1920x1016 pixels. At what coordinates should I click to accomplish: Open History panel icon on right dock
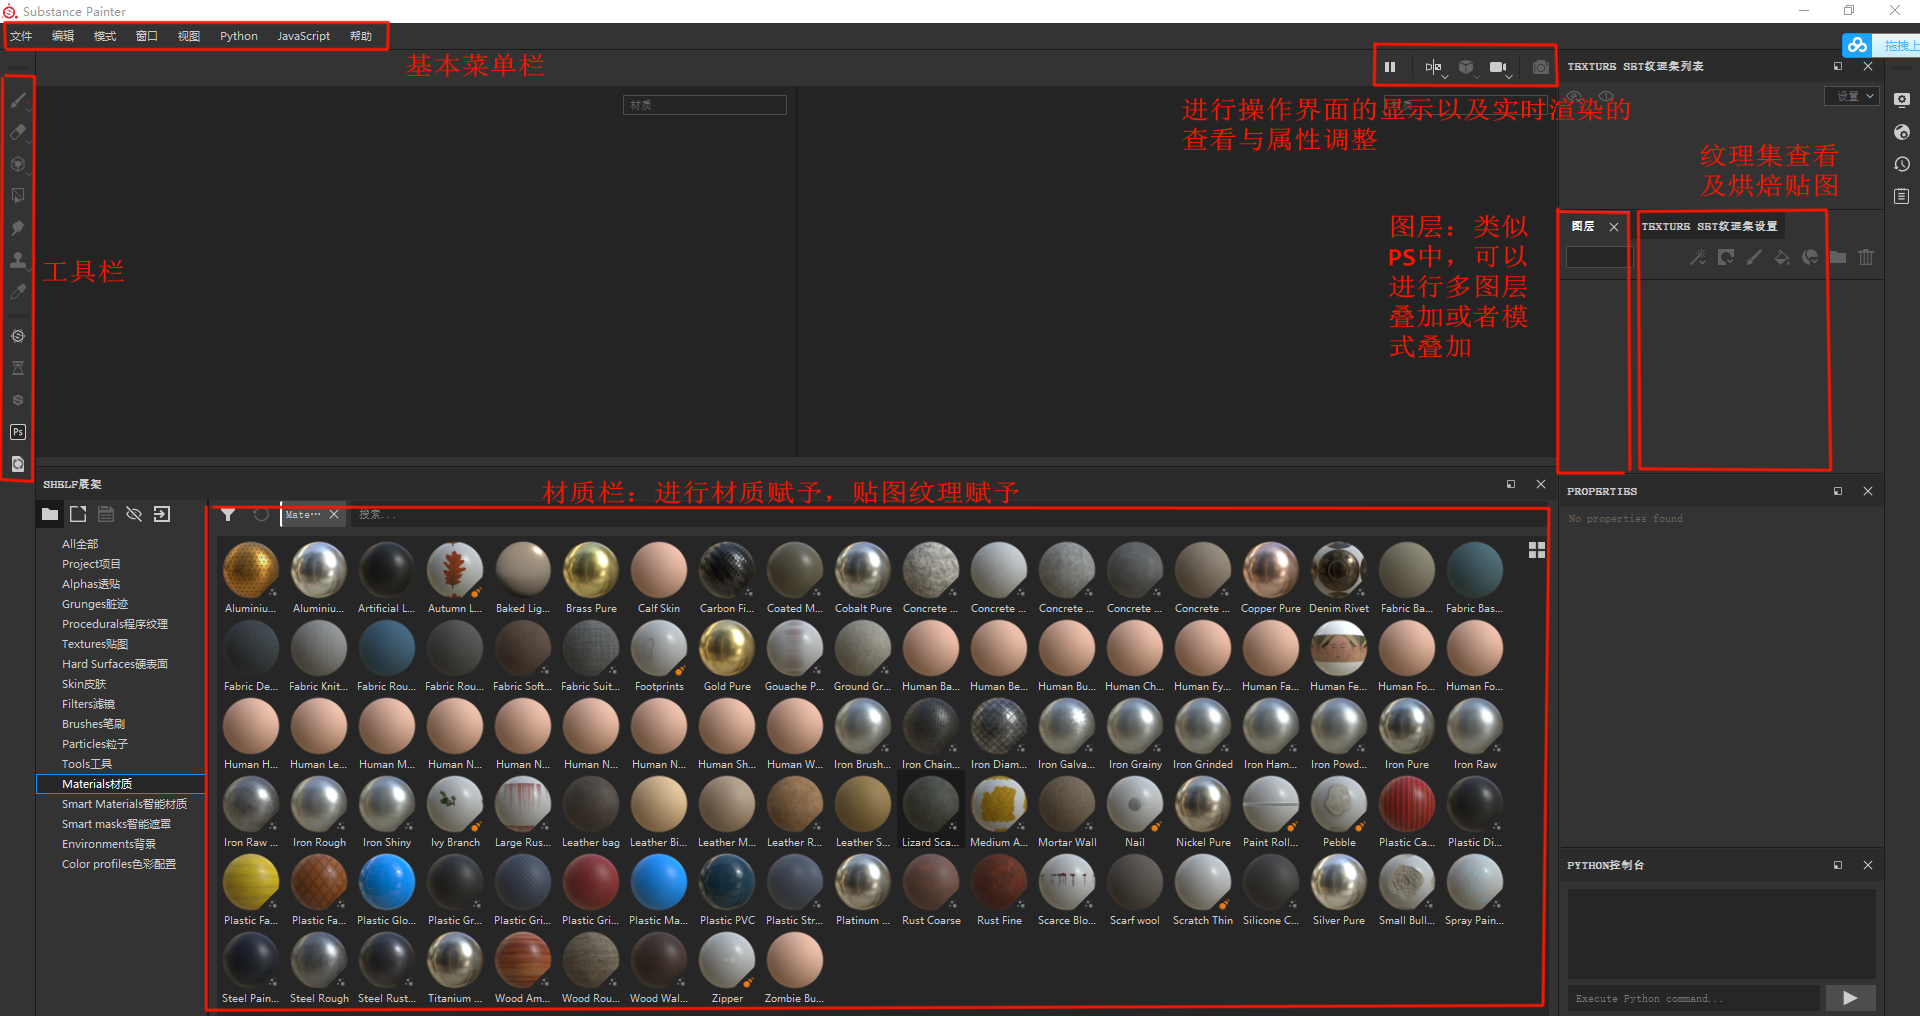(x=1902, y=164)
